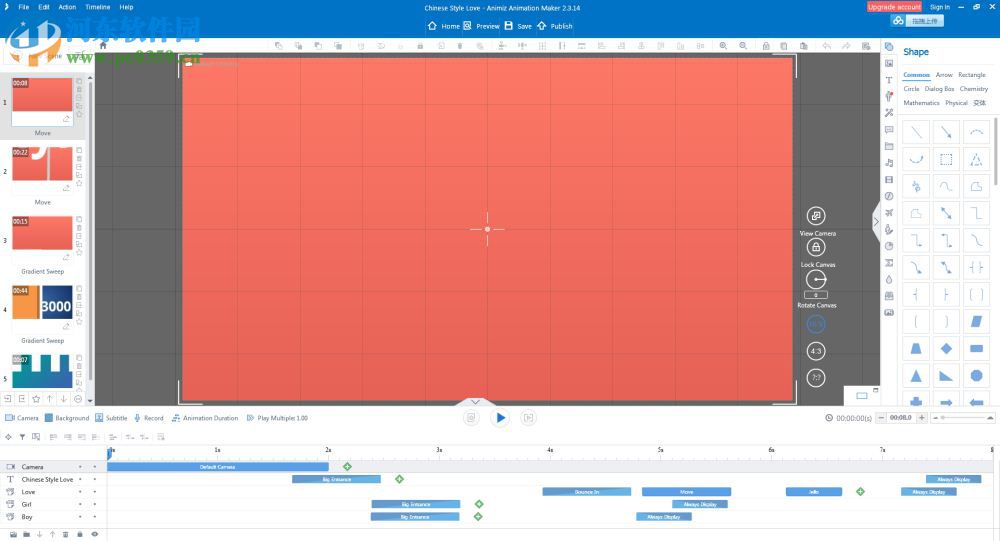Image resolution: width=1000 pixels, height=541 pixels.
Task: Switch to the Arrow shape tab
Action: coord(944,75)
